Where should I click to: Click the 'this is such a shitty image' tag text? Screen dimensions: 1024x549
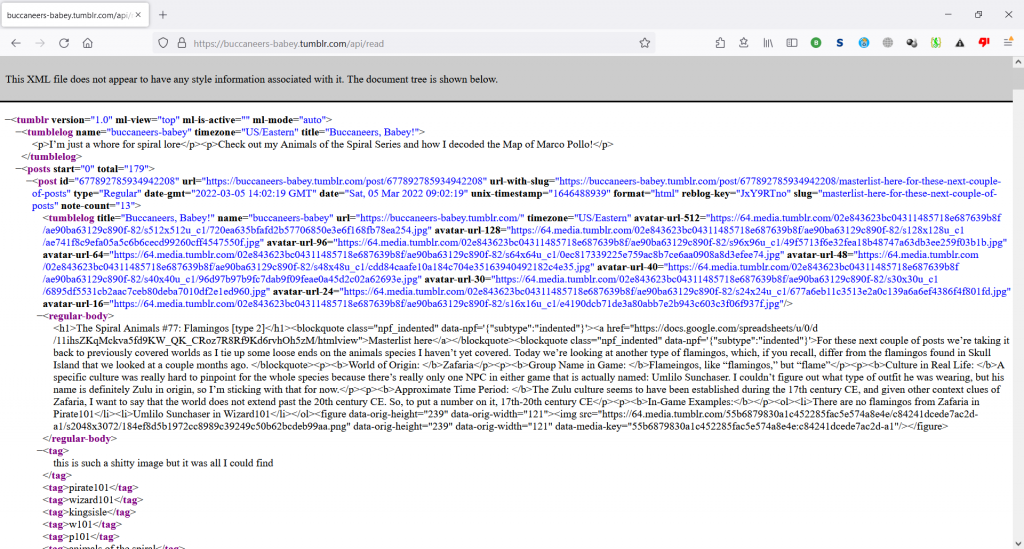[163, 463]
